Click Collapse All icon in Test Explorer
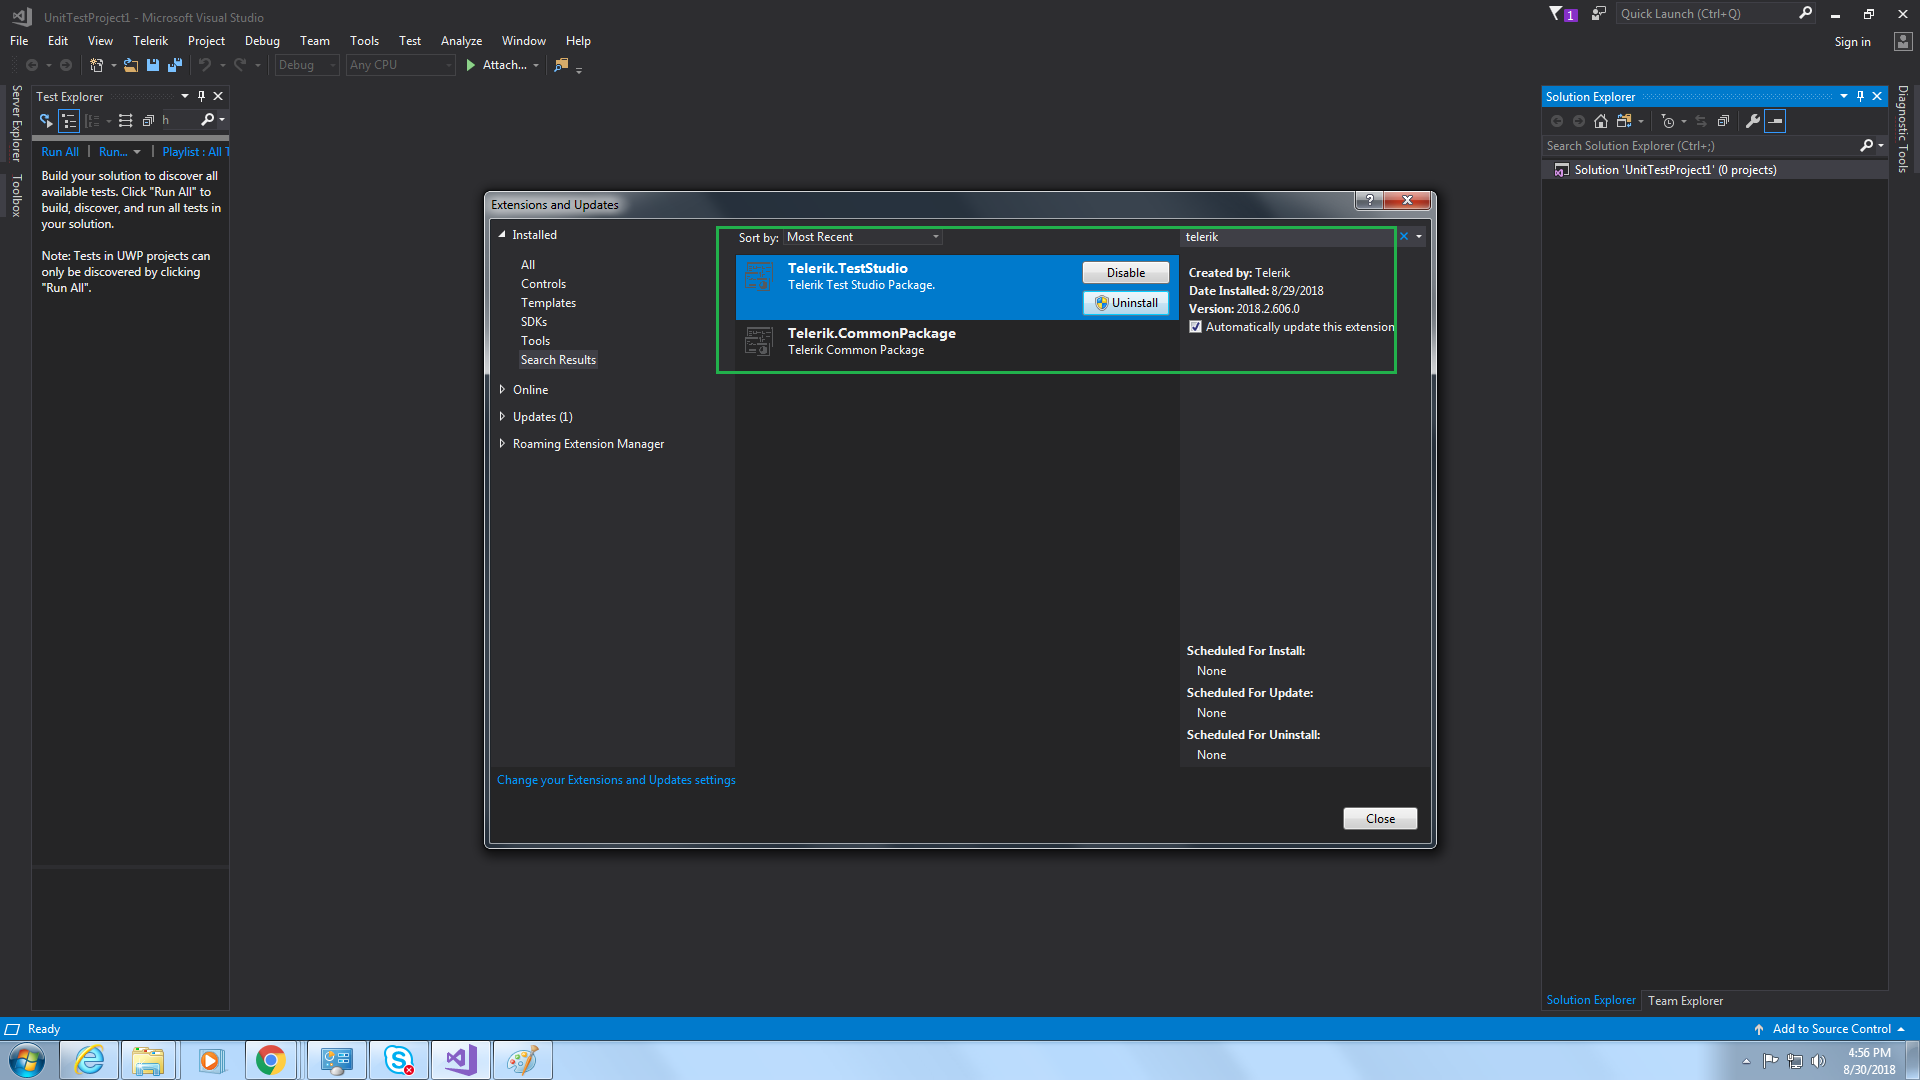The width and height of the screenshot is (1920, 1080). coord(148,121)
